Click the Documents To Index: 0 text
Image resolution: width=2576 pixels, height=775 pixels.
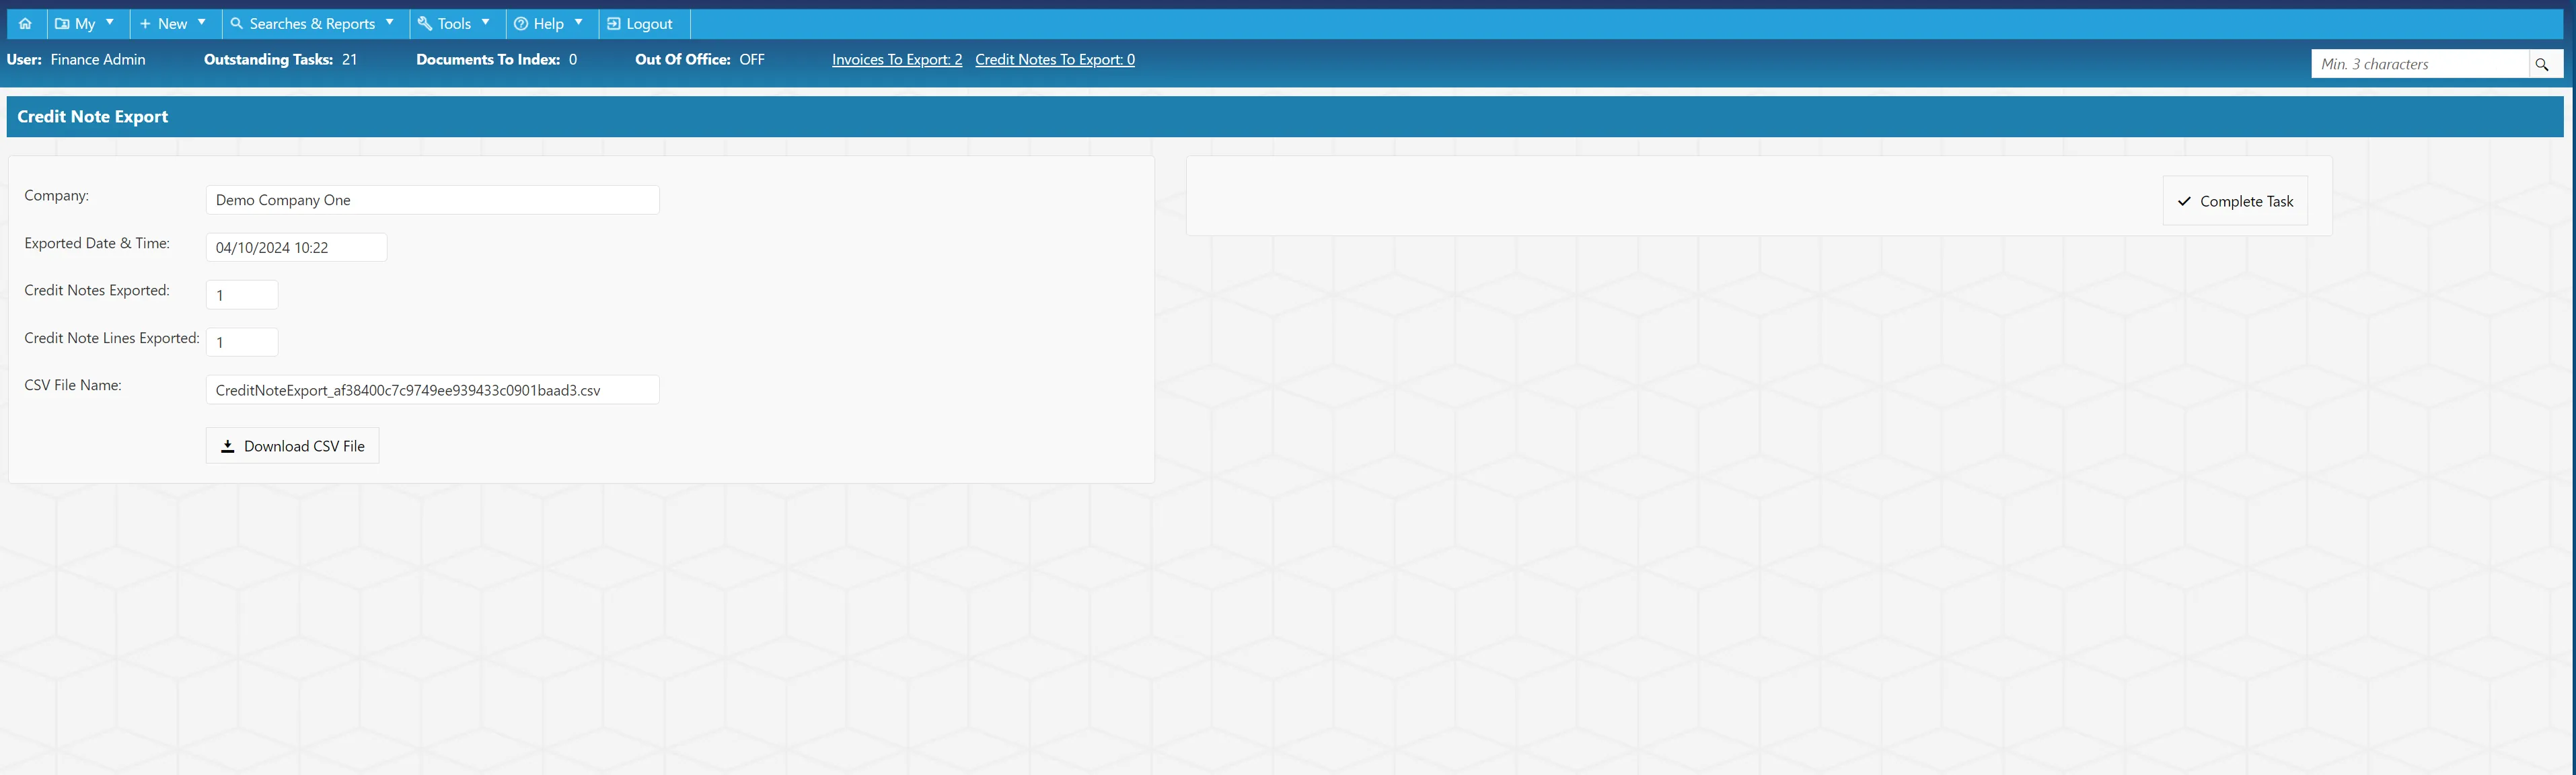point(497,60)
